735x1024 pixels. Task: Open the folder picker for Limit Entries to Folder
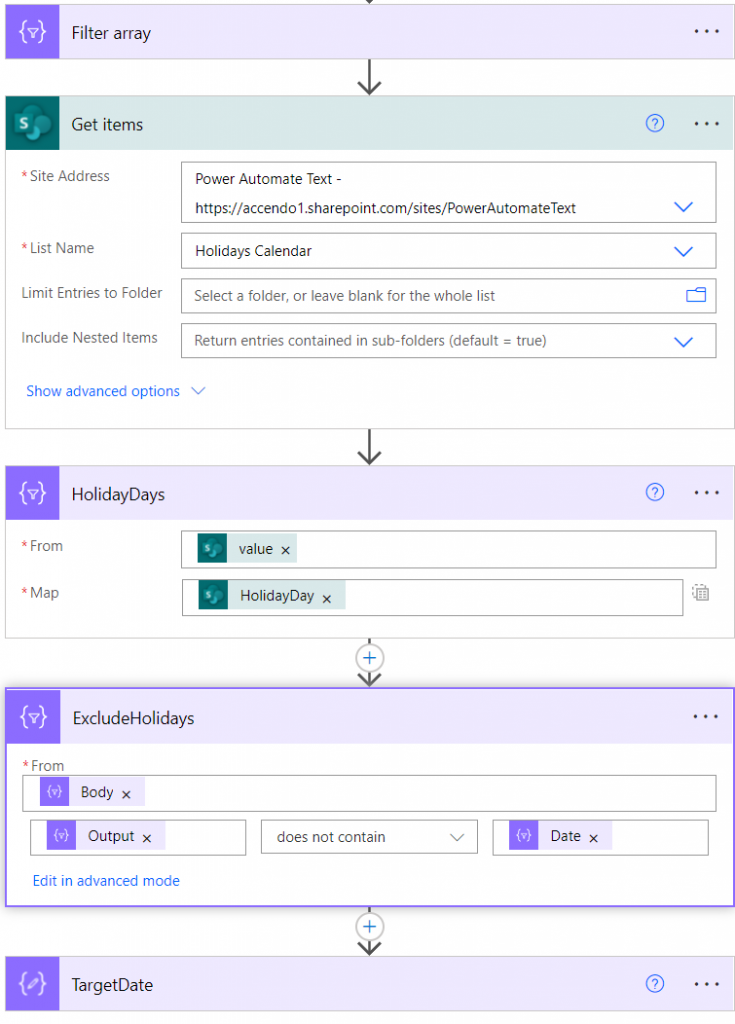tap(700, 295)
